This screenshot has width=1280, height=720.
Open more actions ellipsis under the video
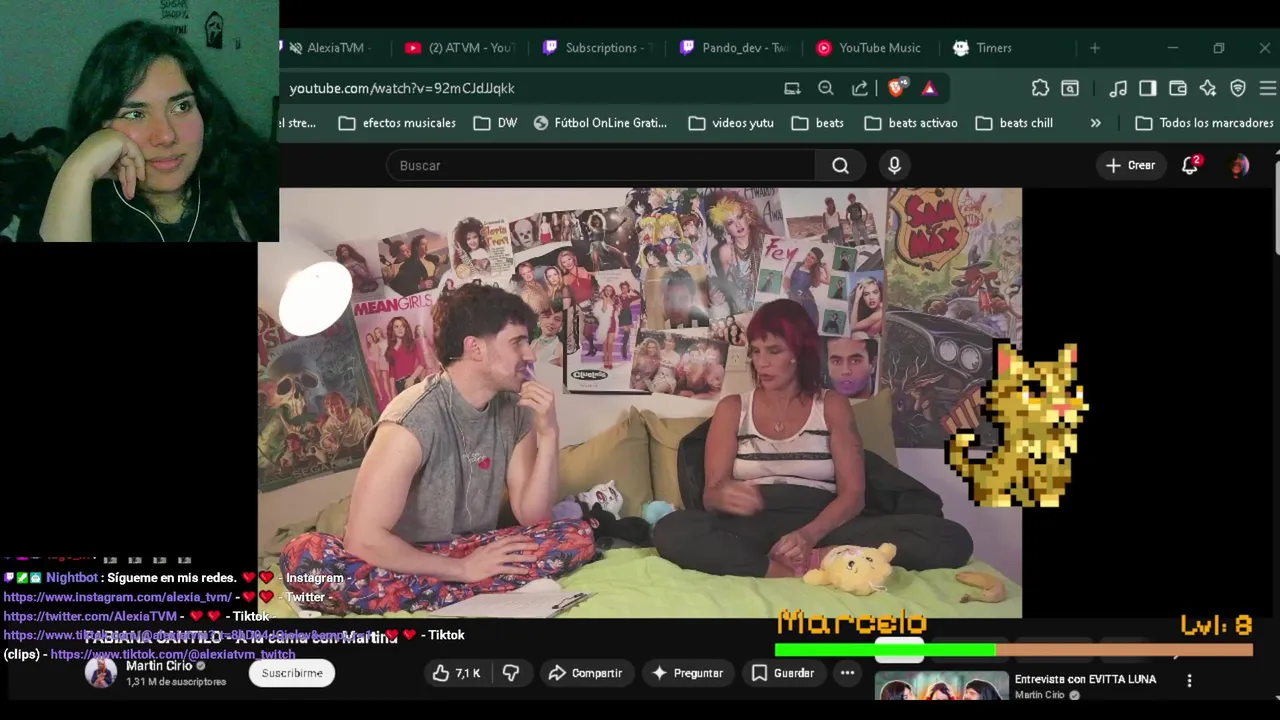tap(847, 673)
